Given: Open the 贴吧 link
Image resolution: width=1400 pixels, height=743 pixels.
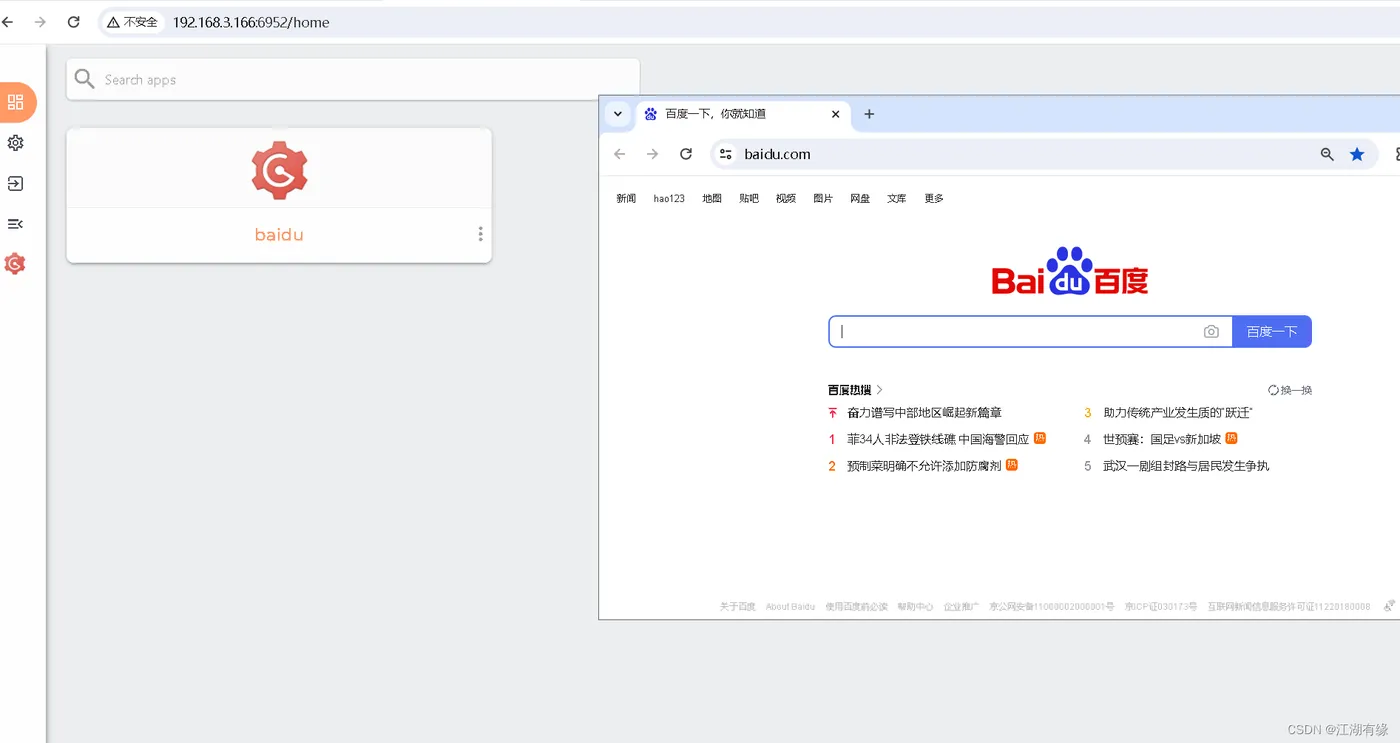Looking at the screenshot, I should [749, 198].
